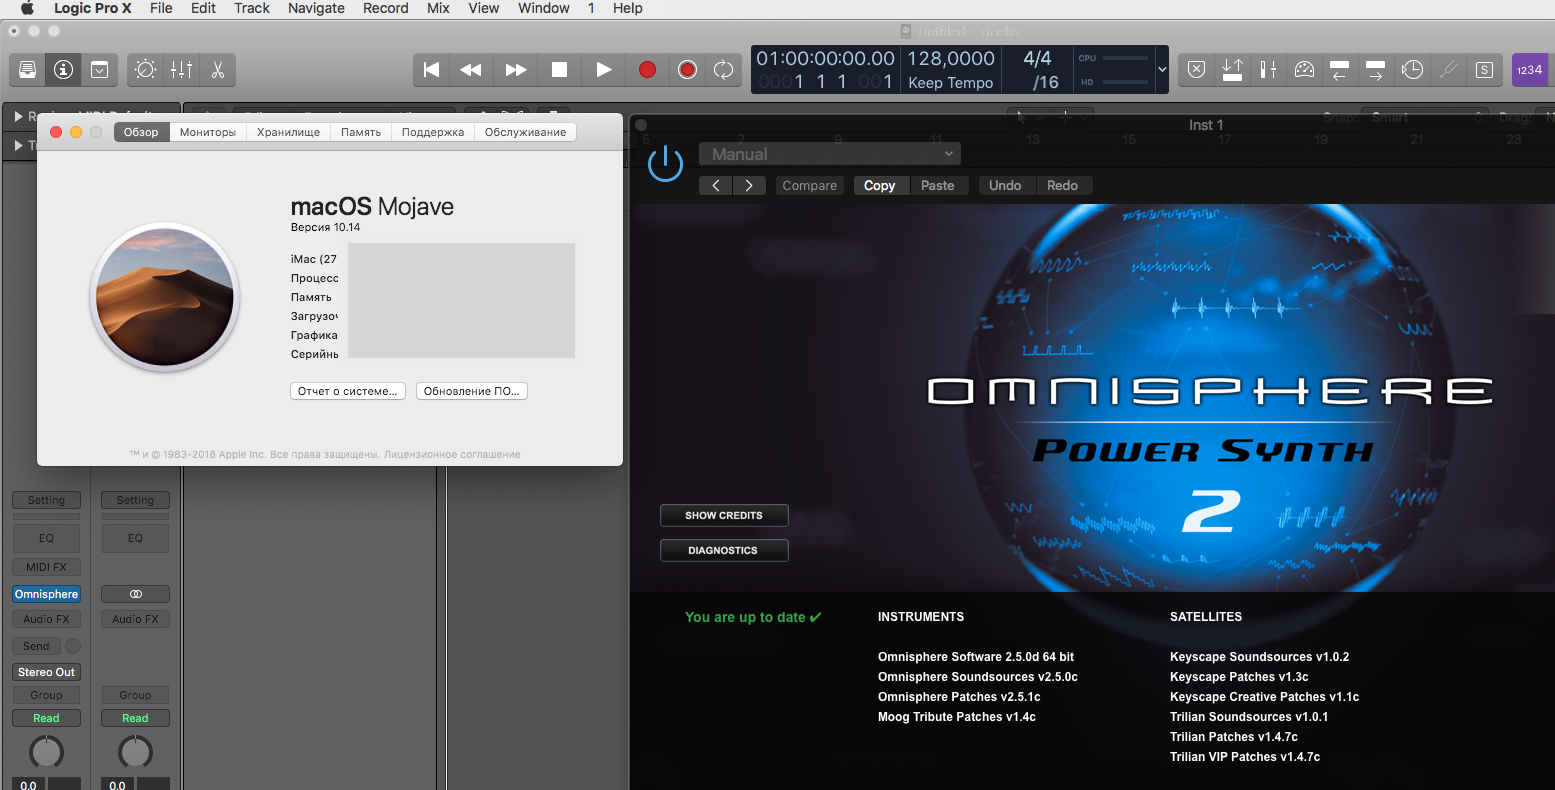Toggle the Solo S toolbar button

click(1484, 70)
